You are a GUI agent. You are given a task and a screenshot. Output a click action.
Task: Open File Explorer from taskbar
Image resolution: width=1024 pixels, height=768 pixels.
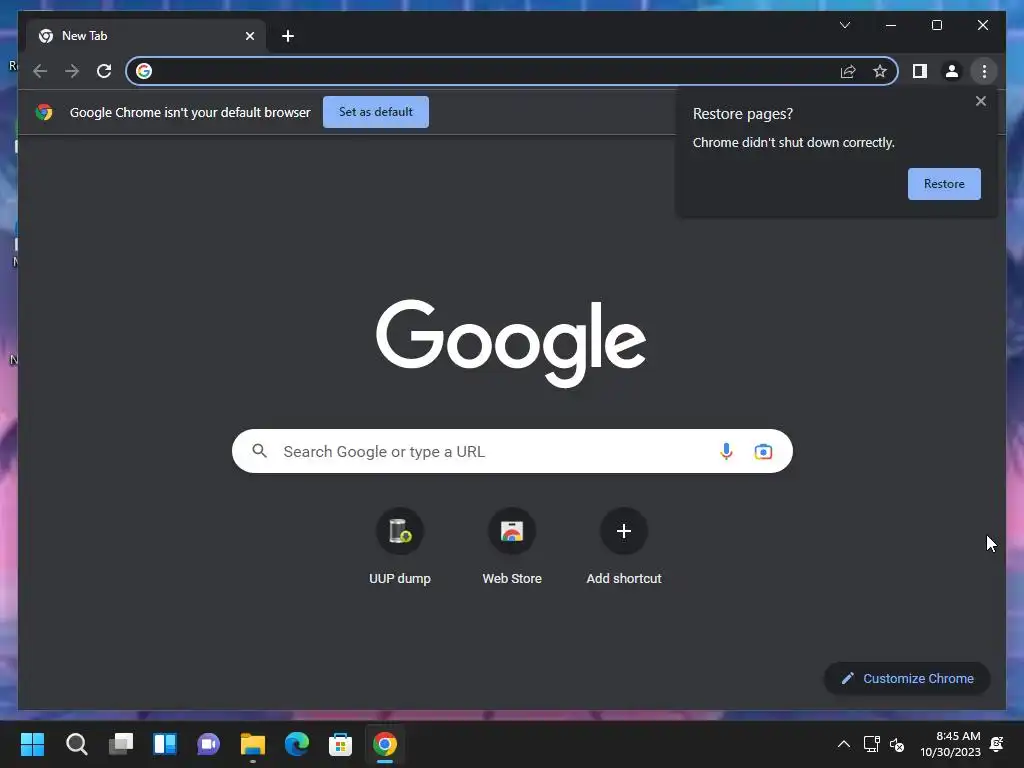(x=253, y=744)
